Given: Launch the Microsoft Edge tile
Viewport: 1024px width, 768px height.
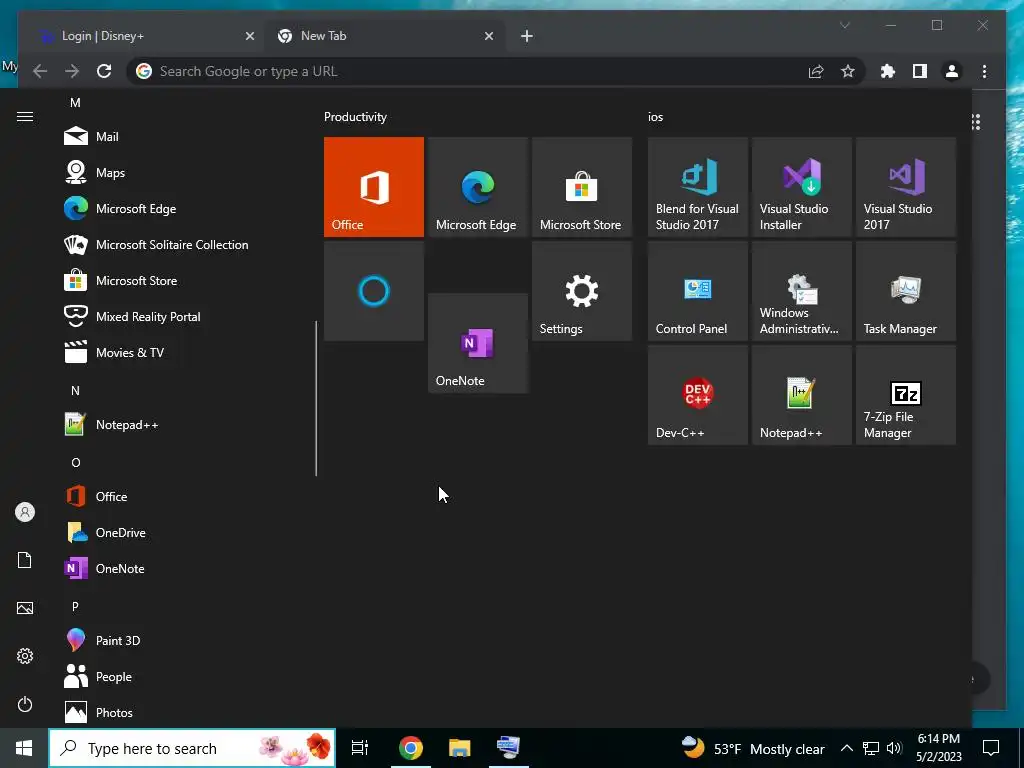Looking at the screenshot, I should pos(477,187).
